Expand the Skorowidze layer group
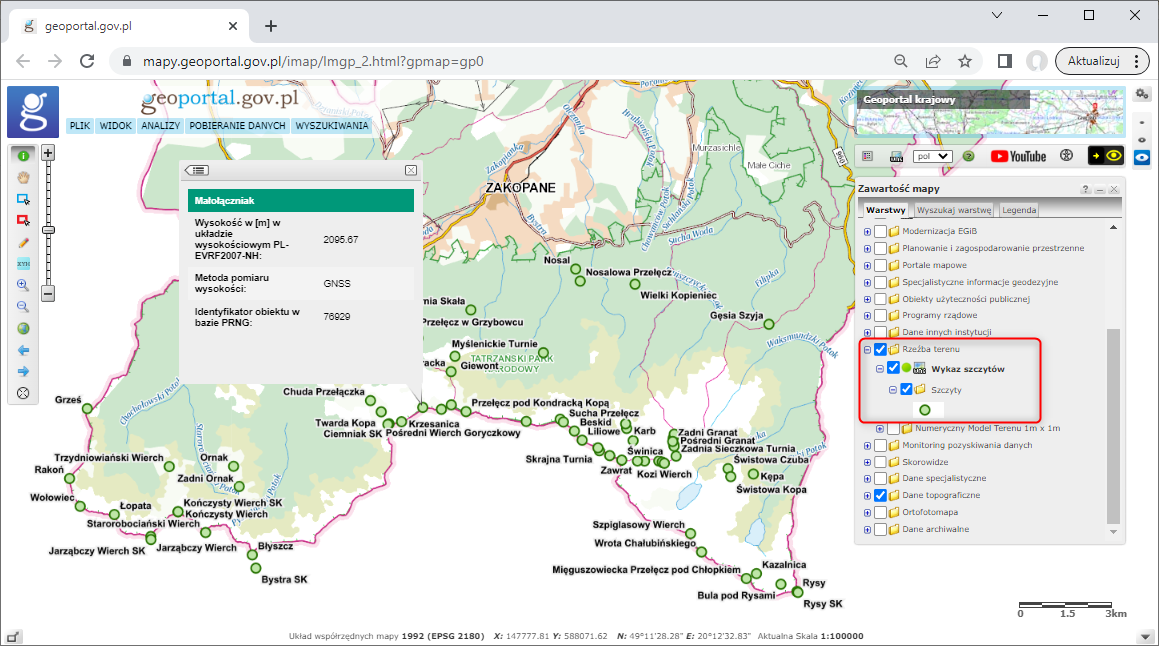 pos(867,462)
